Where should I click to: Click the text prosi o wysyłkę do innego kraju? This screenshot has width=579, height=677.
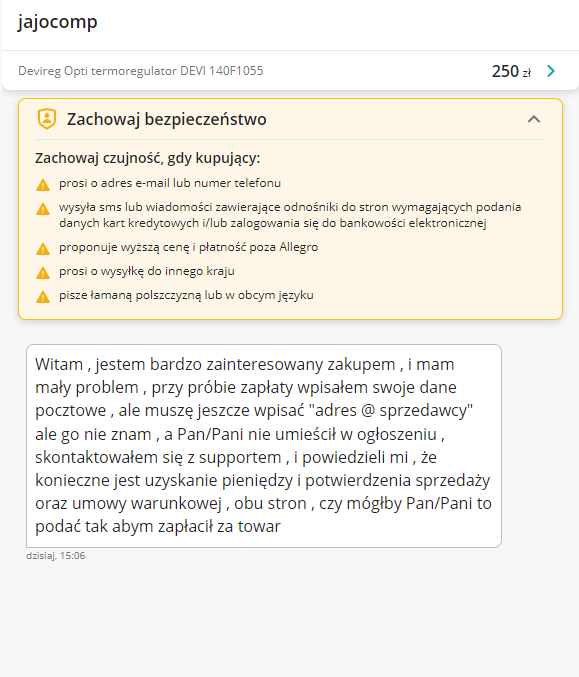click(x=147, y=271)
